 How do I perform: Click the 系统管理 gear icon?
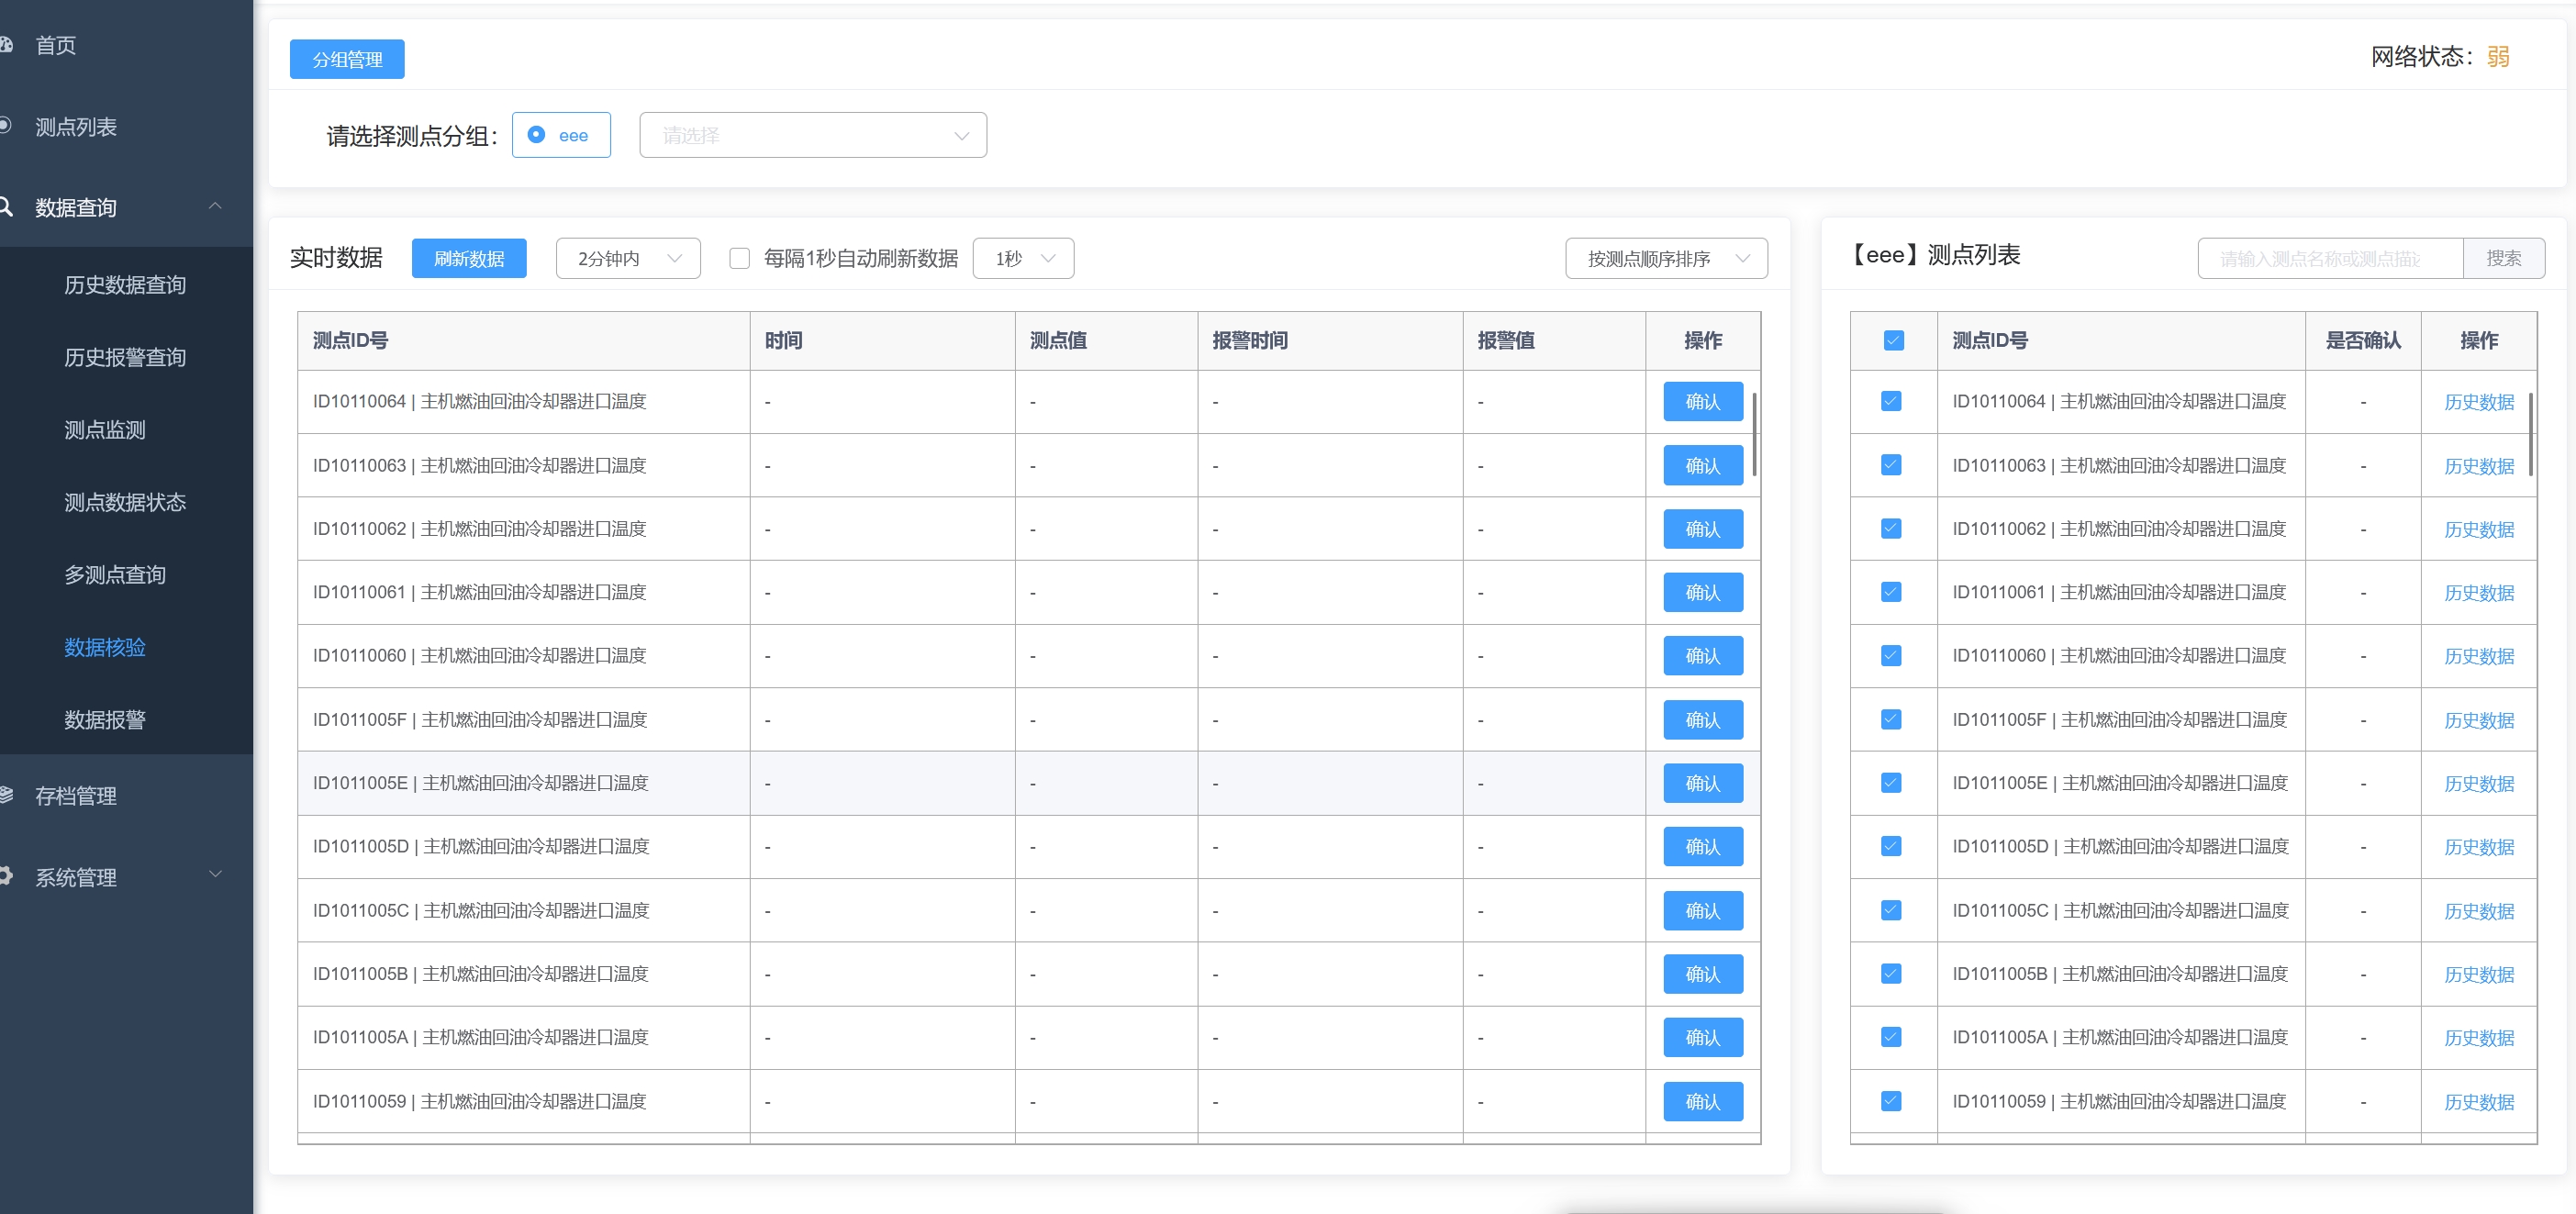5,876
